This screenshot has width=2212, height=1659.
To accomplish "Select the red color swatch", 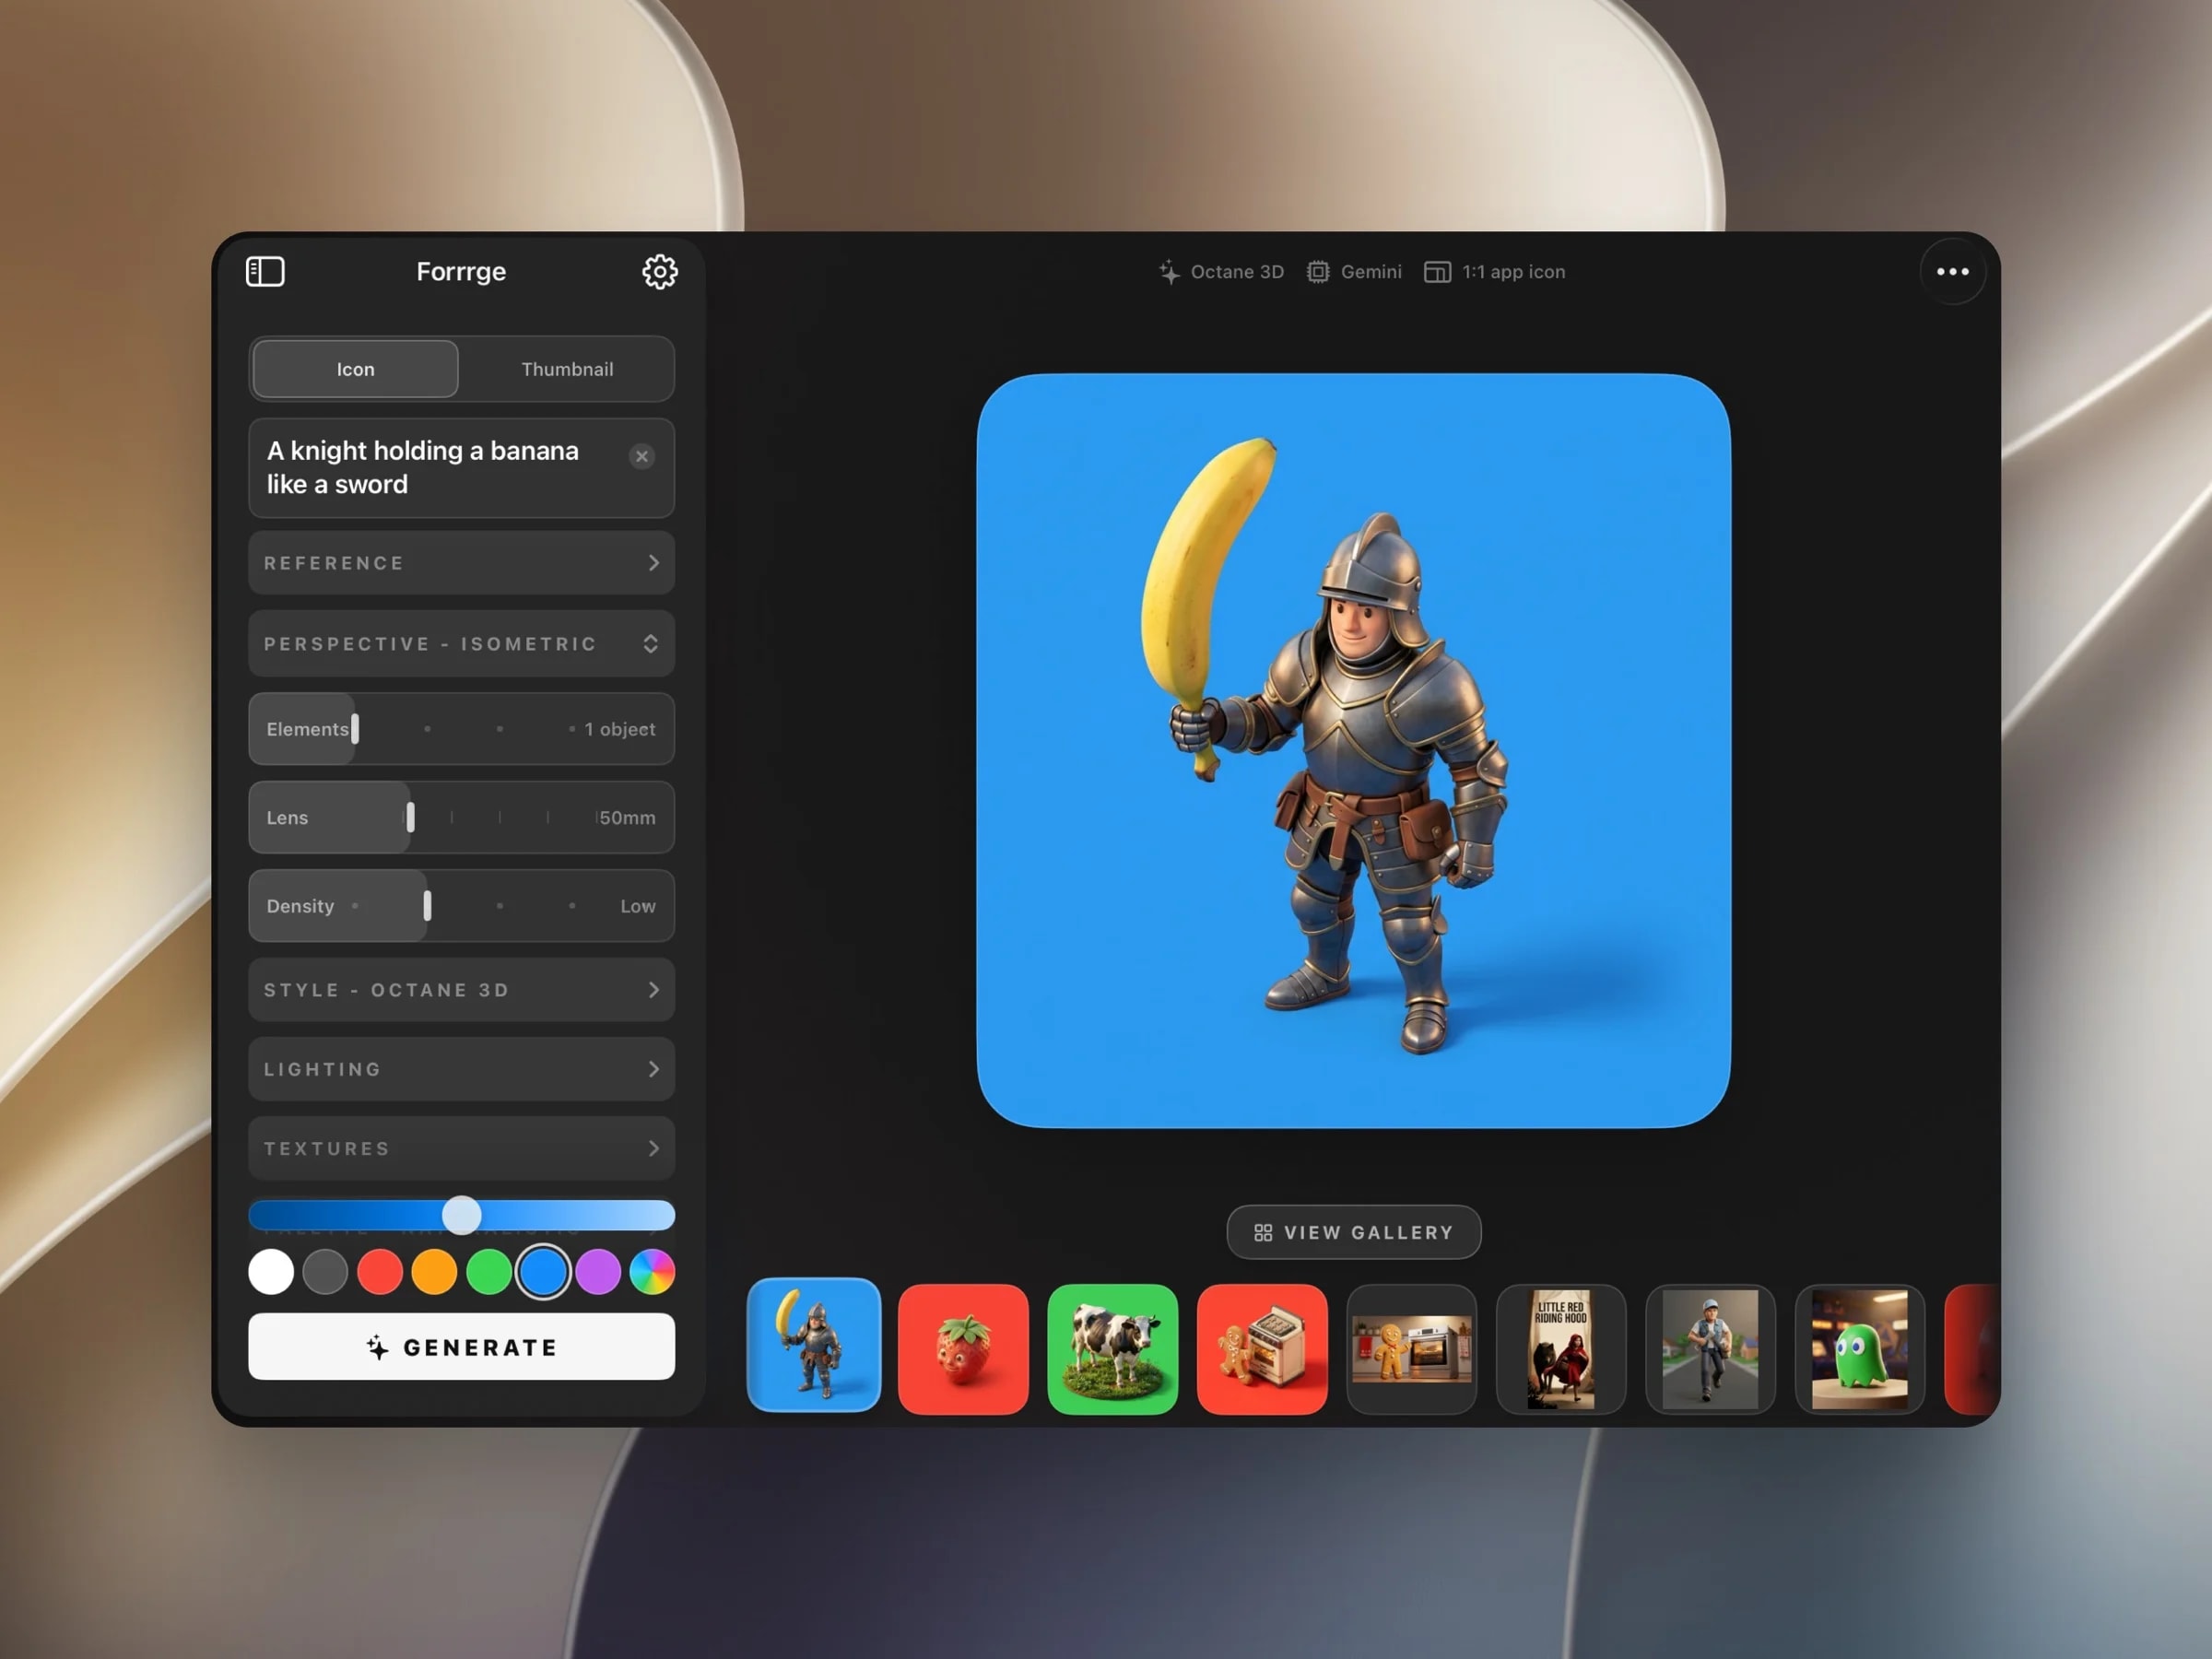I will click(380, 1272).
